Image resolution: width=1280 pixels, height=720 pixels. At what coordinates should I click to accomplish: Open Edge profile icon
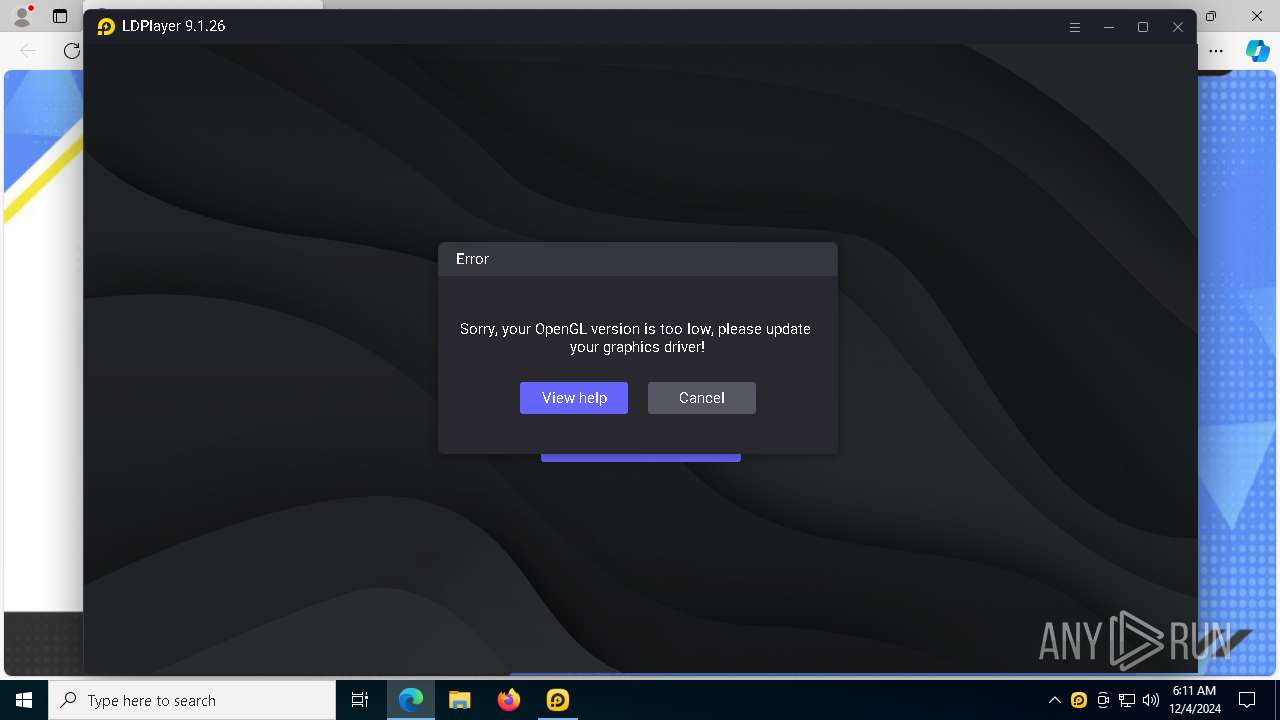tap(22, 16)
